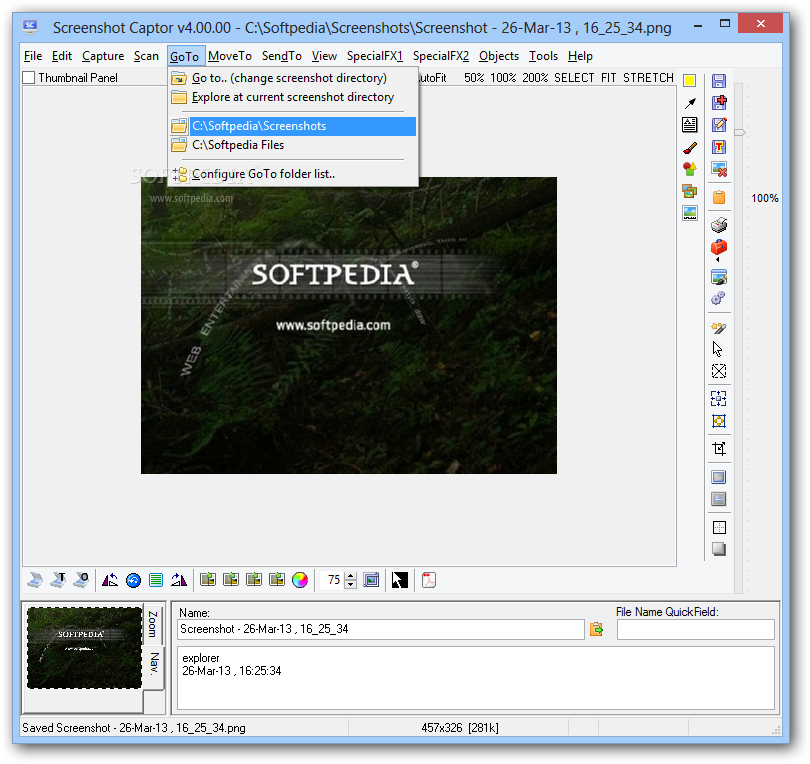This screenshot has width=810, height=764.
Task: Click the yellow color swatch
Action: pos(690,81)
